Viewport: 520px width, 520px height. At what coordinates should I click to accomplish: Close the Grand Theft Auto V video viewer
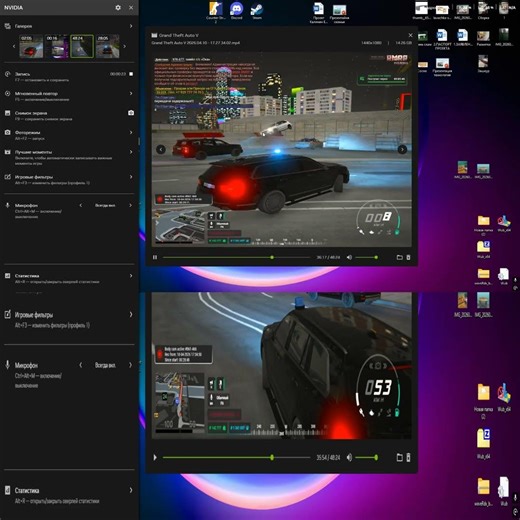click(411, 35)
